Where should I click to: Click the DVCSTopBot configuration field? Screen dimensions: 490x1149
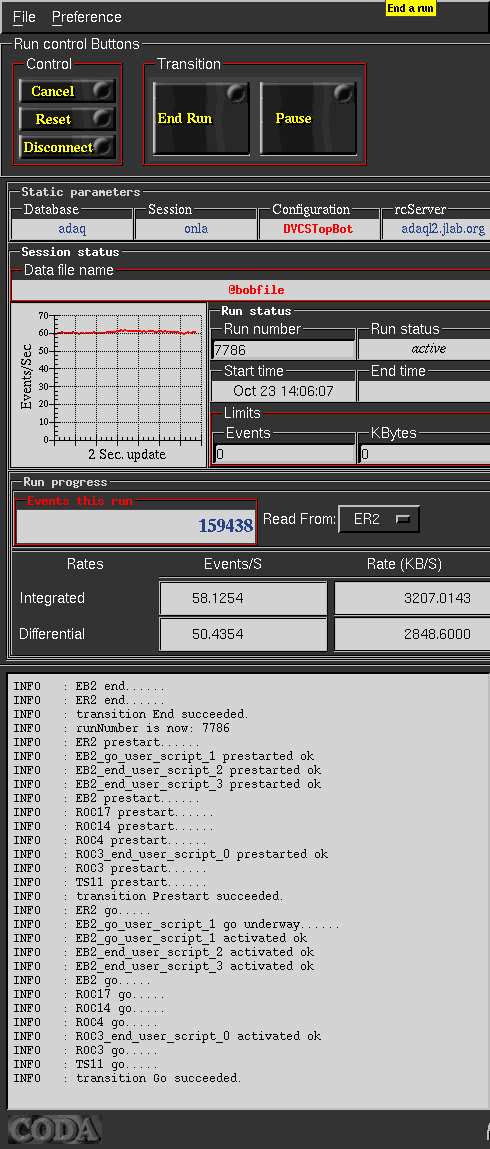pyautogui.click(x=318, y=229)
